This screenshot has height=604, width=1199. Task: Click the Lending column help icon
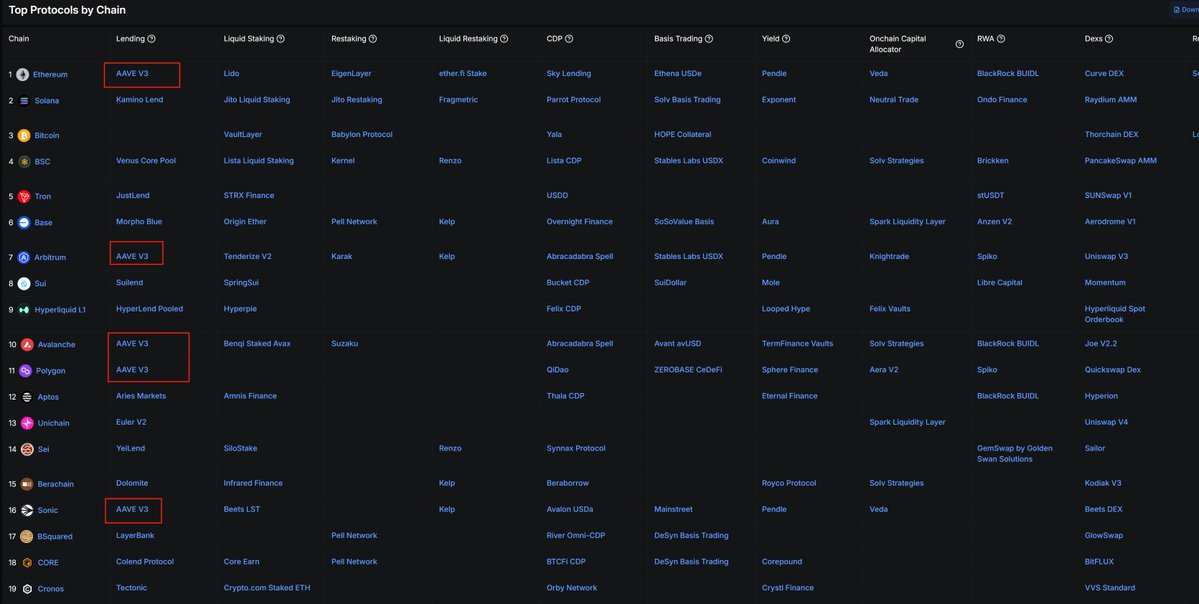click(151, 39)
